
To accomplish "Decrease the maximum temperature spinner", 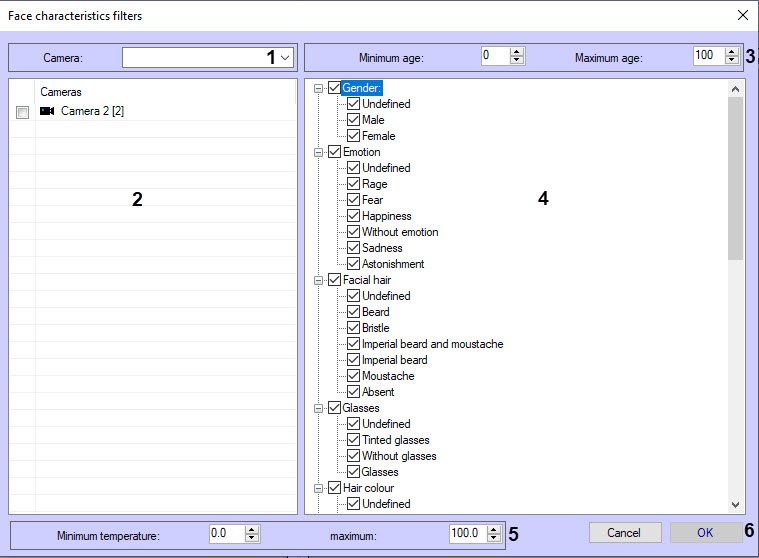I will click(493, 539).
